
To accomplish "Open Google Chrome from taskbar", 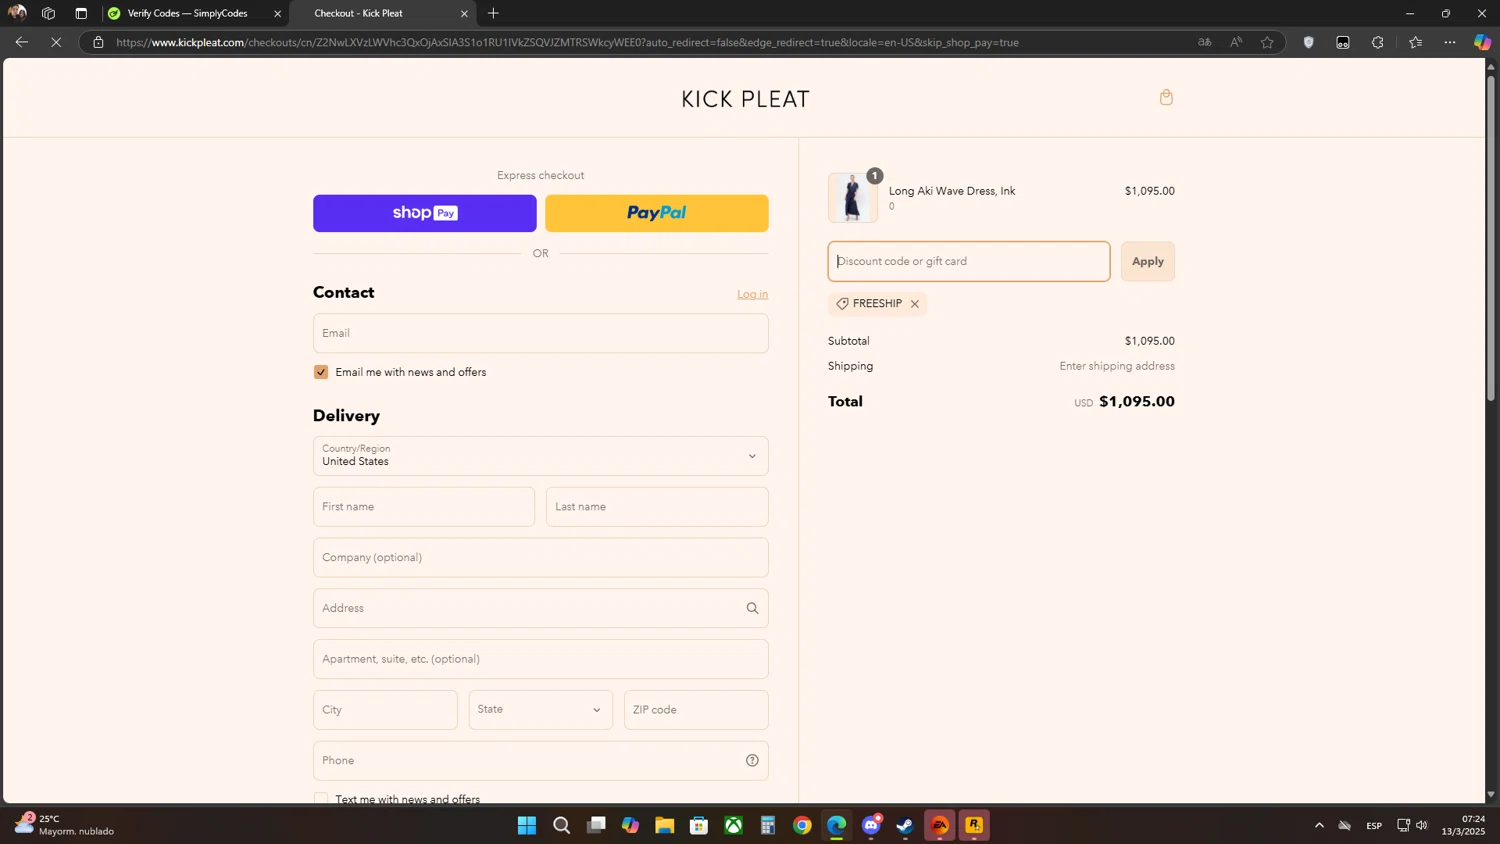I will 802,825.
